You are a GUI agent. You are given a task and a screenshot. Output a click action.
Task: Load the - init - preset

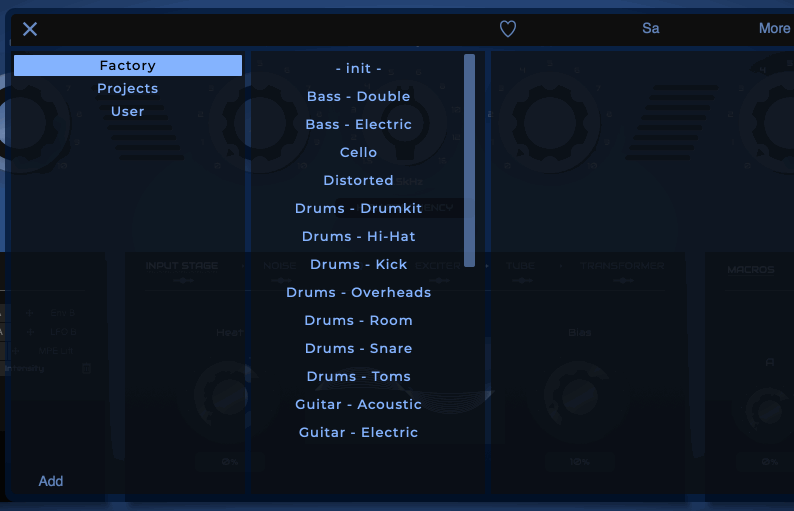[x=358, y=69]
